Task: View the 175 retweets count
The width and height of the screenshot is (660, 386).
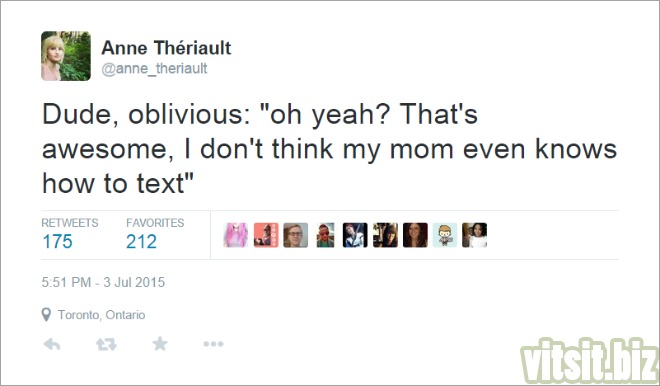Action: pos(57,242)
